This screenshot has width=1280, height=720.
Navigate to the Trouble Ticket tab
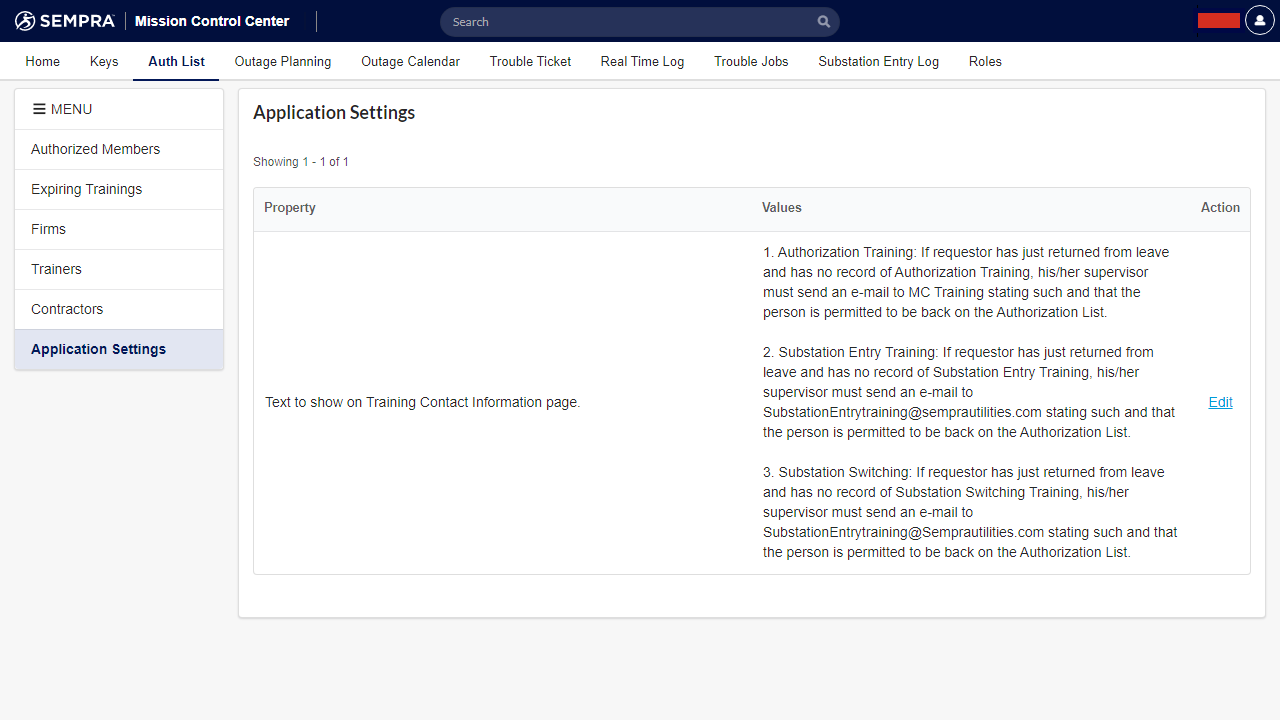pyautogui.click(x=530, y=61)
